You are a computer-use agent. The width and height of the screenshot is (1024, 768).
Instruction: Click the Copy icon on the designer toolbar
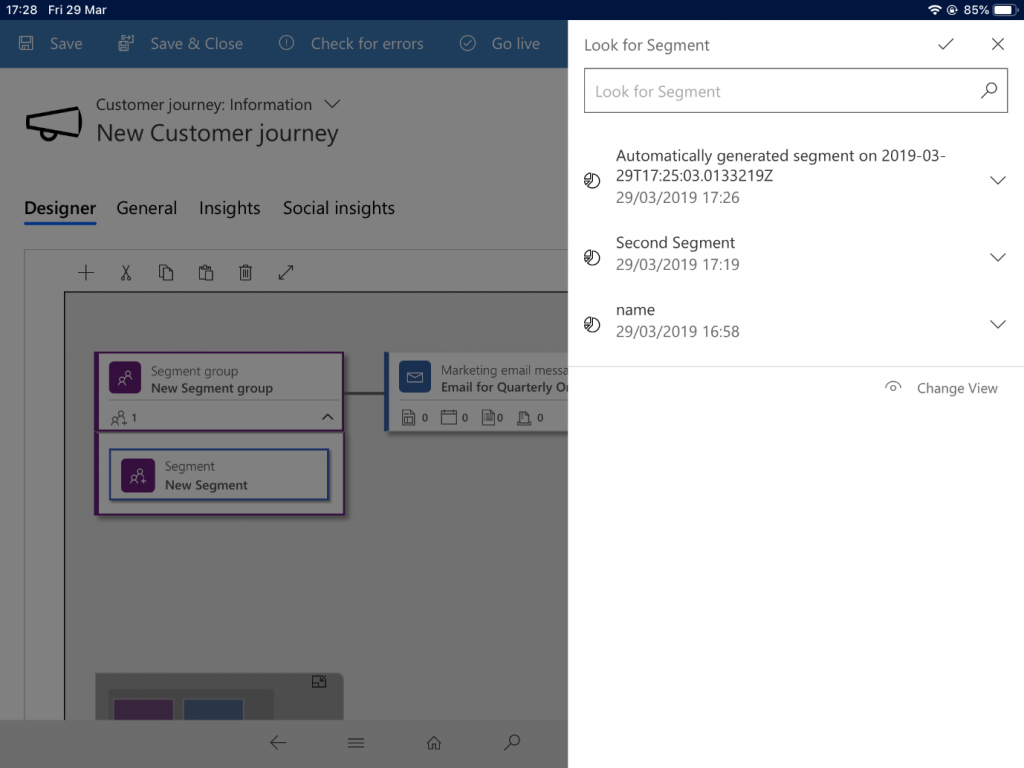click(166, 272)
